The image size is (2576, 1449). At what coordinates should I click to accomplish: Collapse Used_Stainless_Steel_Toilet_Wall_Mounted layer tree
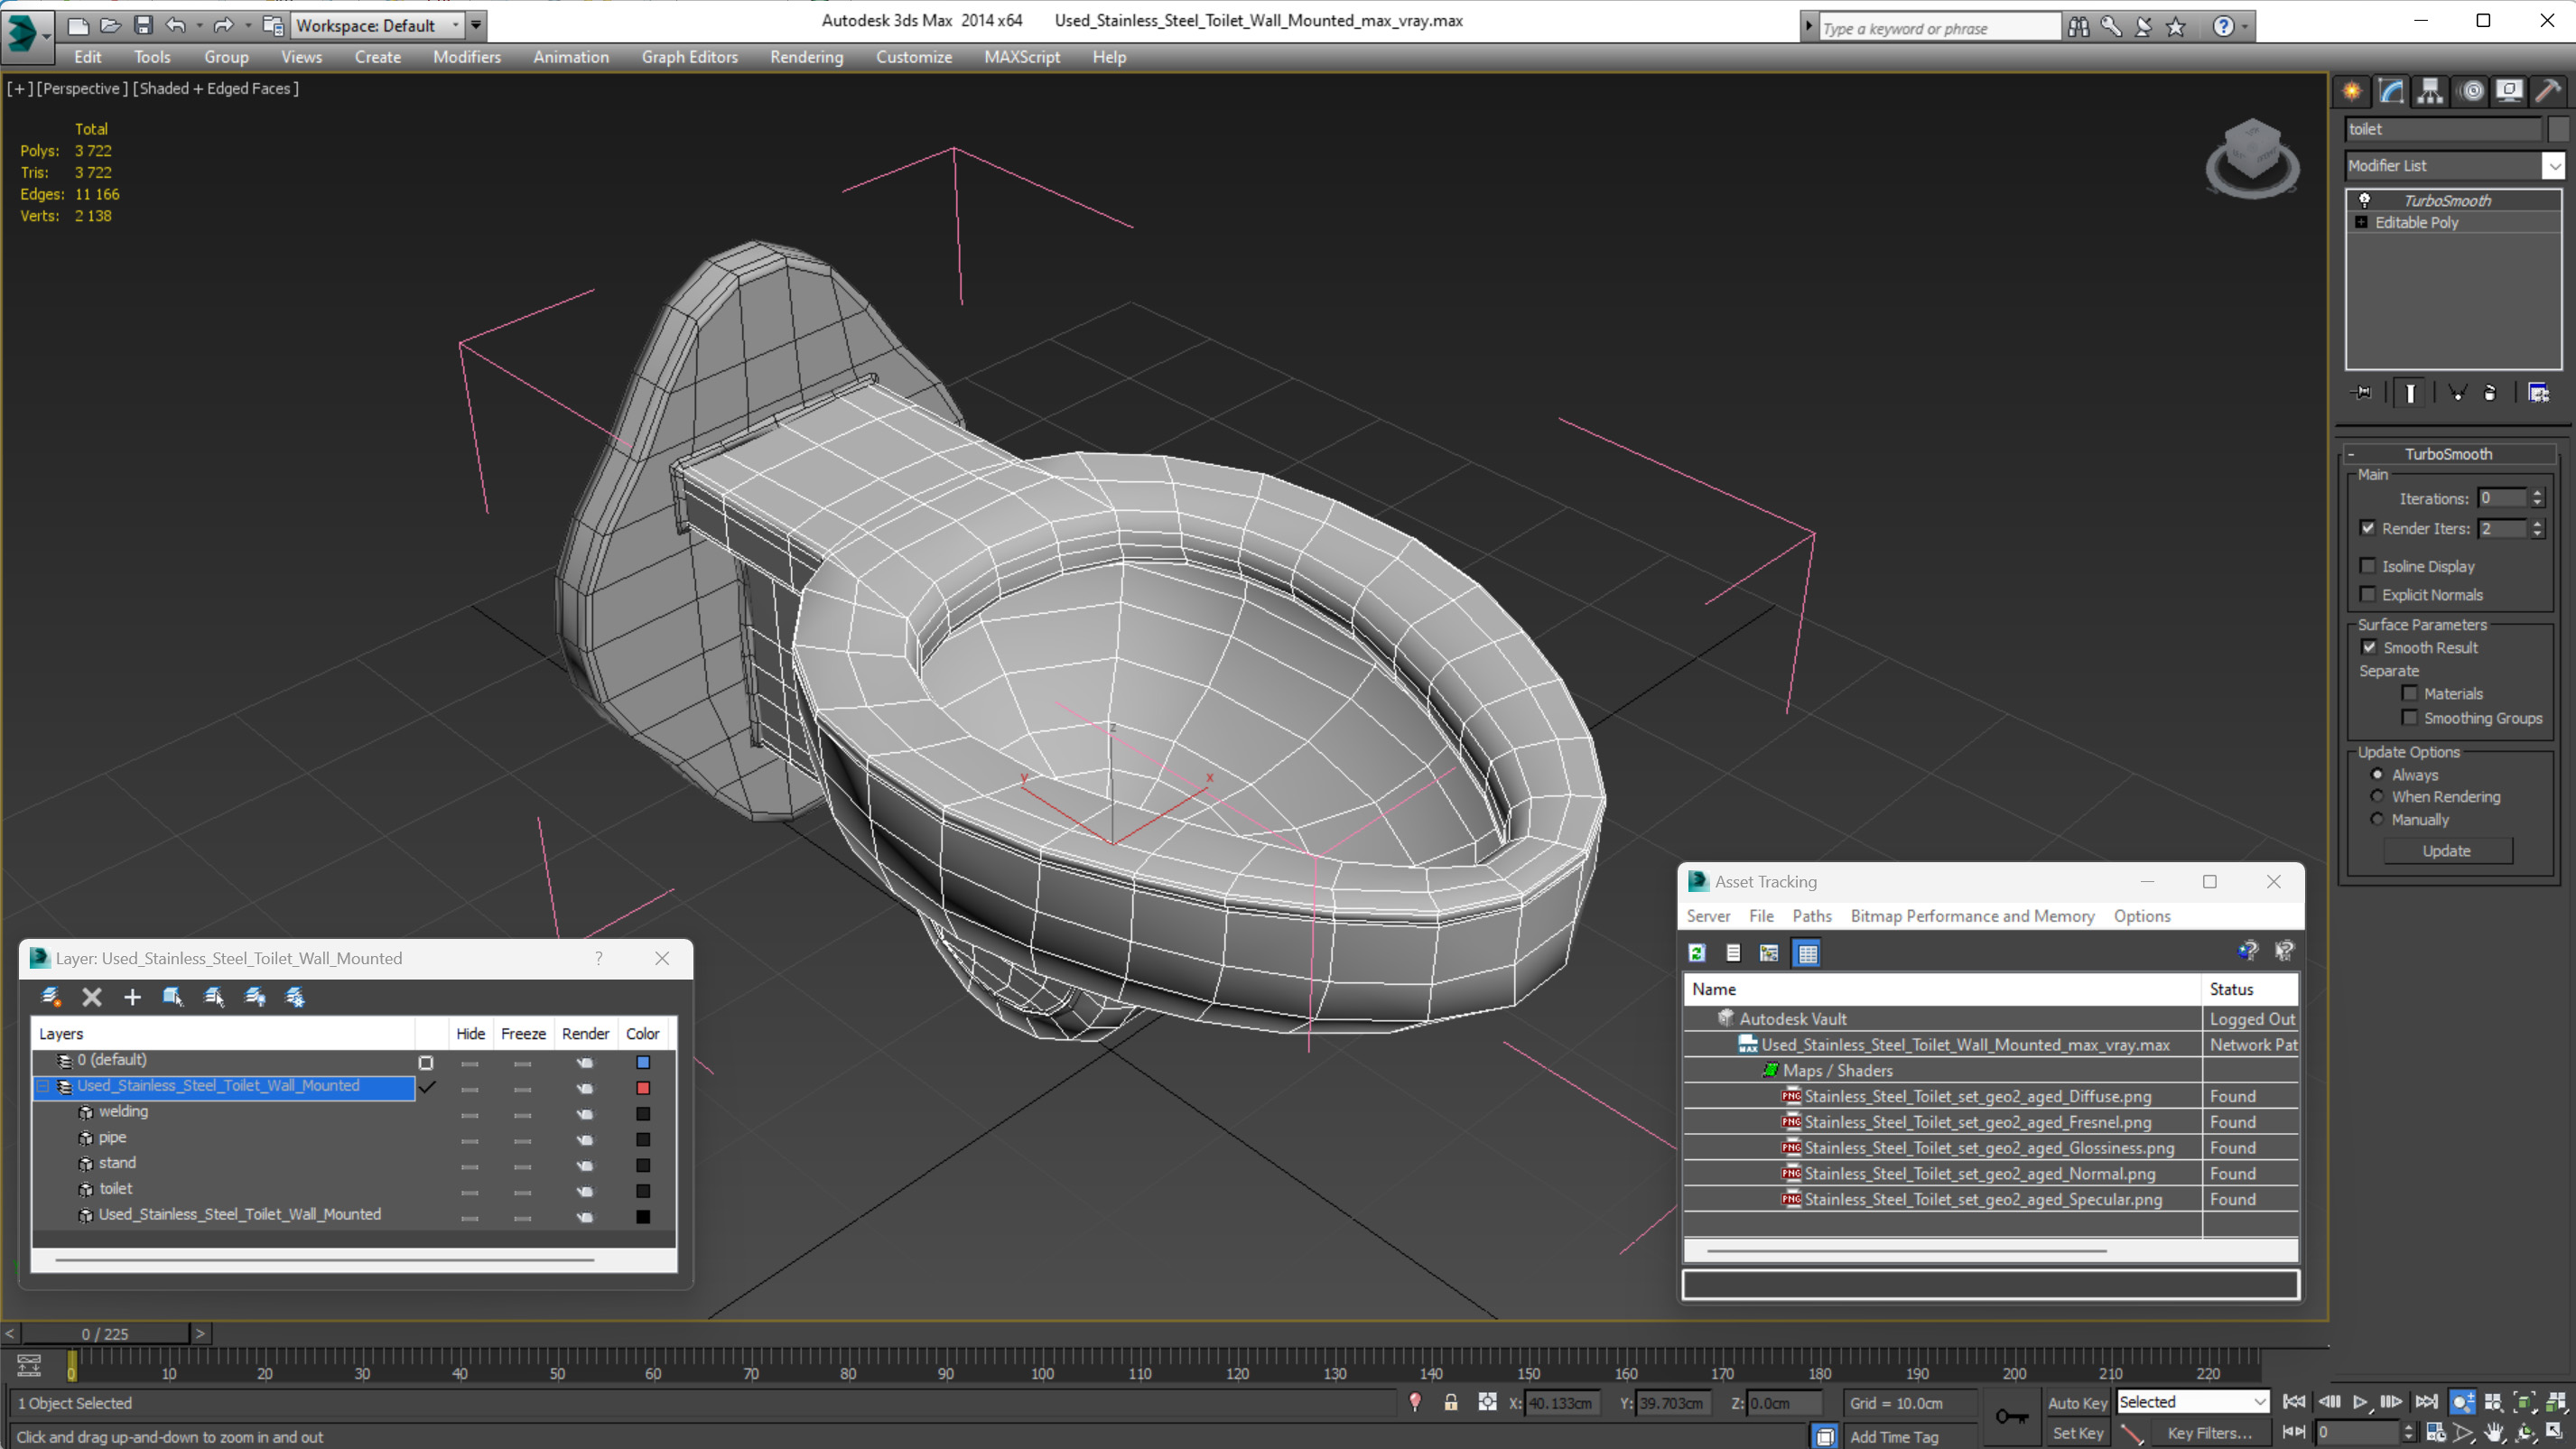(43, 1086)
